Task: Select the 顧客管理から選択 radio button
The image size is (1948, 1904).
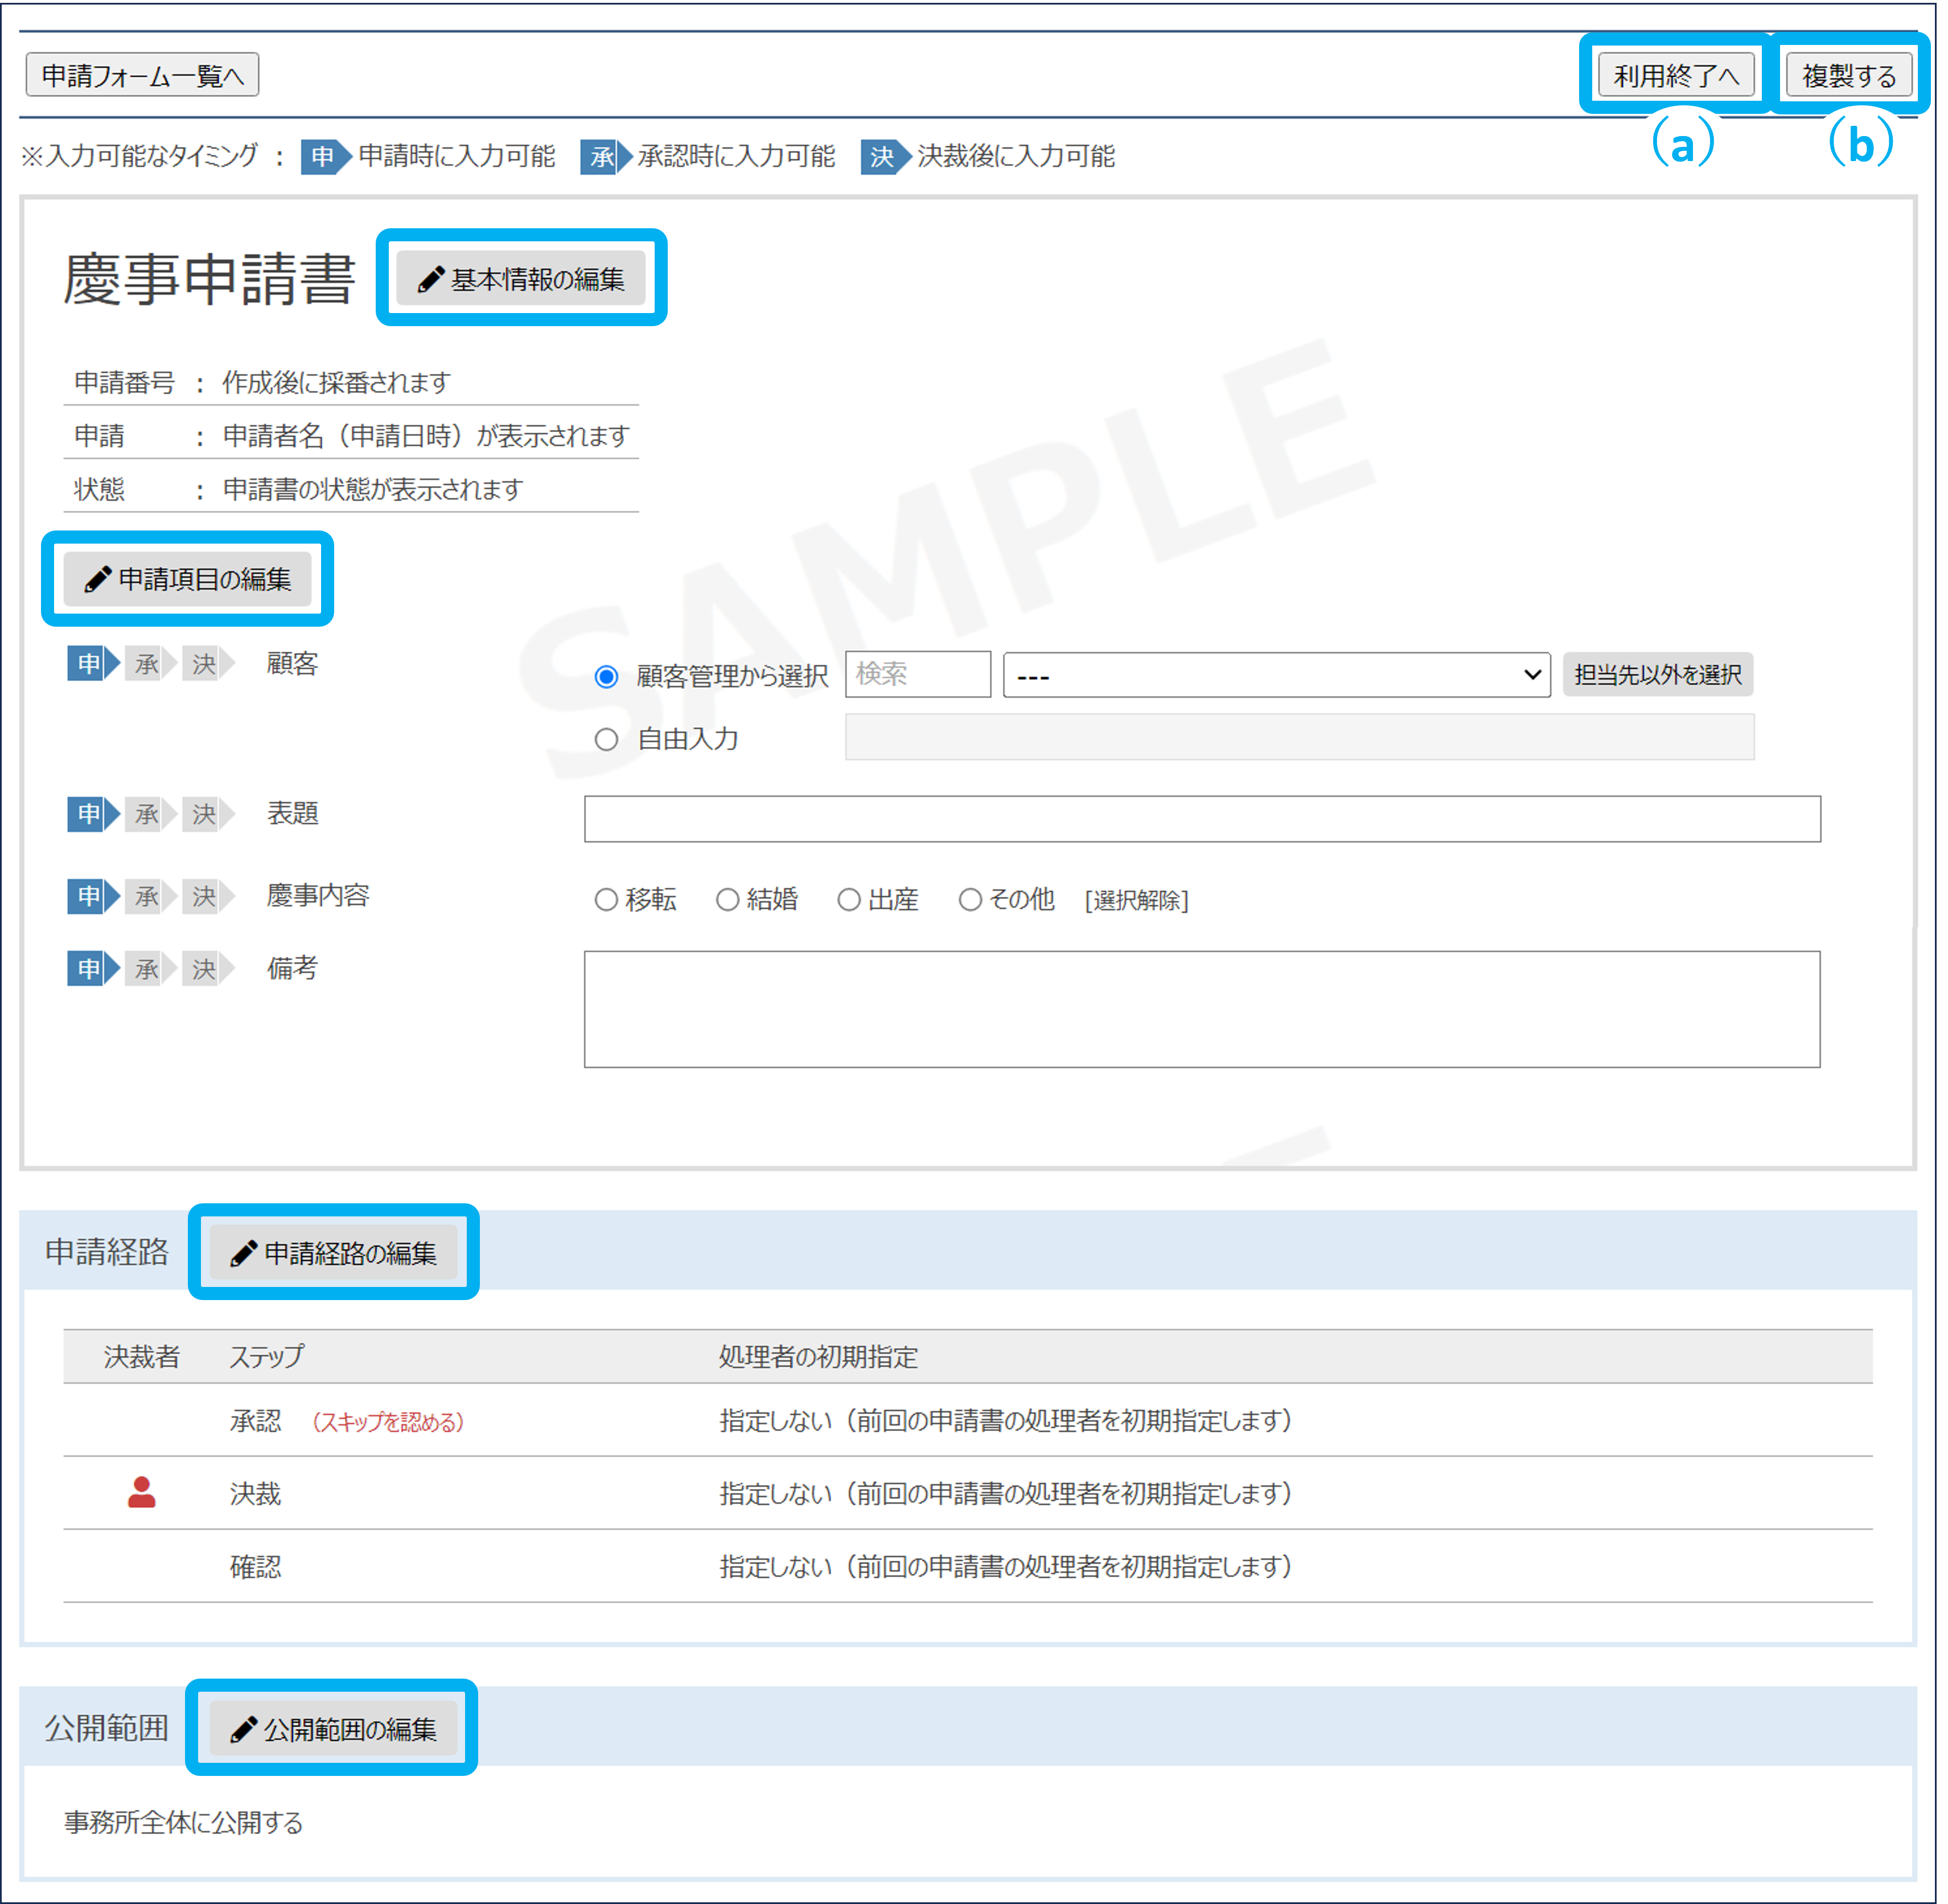Action: click(606, 677)
